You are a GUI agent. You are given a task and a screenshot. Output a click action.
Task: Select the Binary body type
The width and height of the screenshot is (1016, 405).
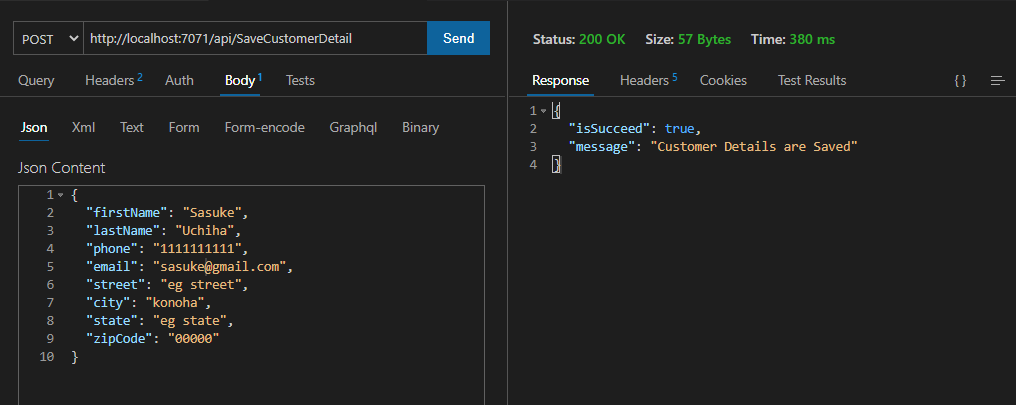click(x=420, y=127)
